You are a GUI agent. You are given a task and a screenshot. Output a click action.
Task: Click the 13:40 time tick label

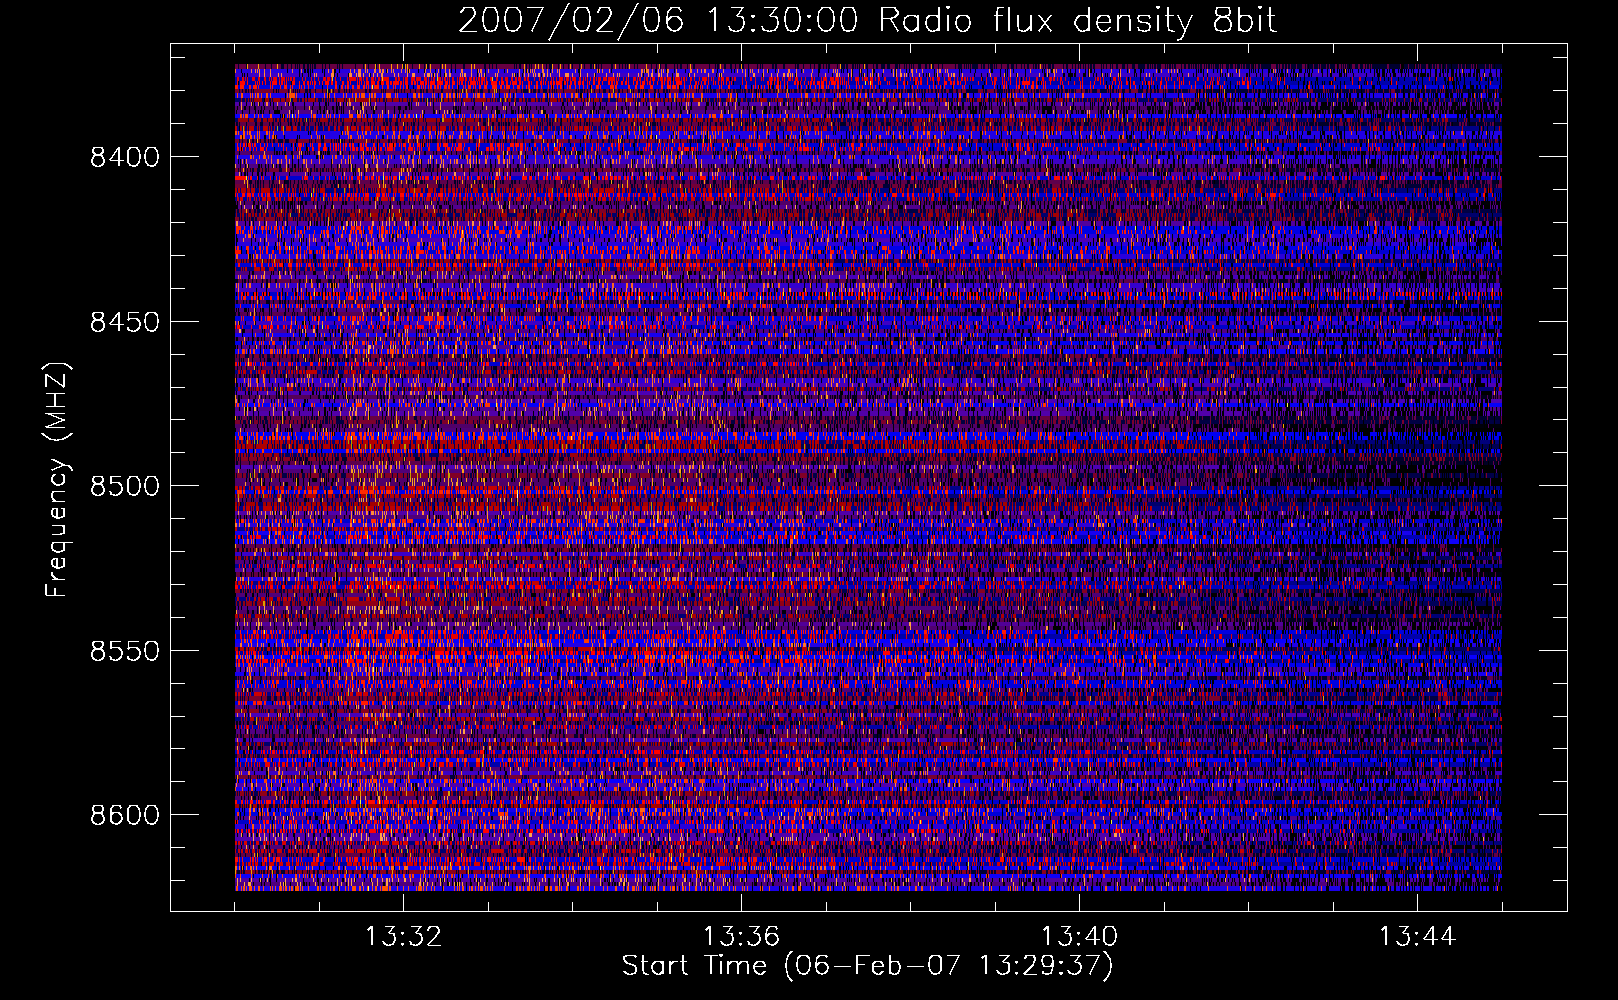pyautogui.click(x=1079, y=937)
